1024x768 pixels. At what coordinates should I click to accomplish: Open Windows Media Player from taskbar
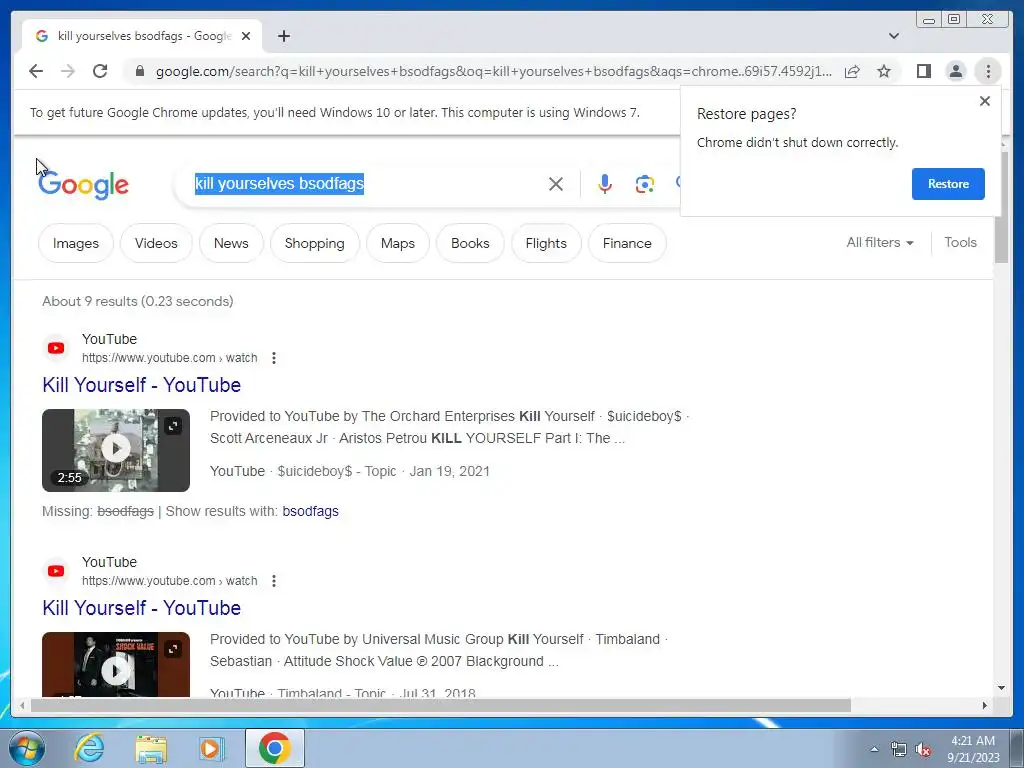[x=211, y=748]
